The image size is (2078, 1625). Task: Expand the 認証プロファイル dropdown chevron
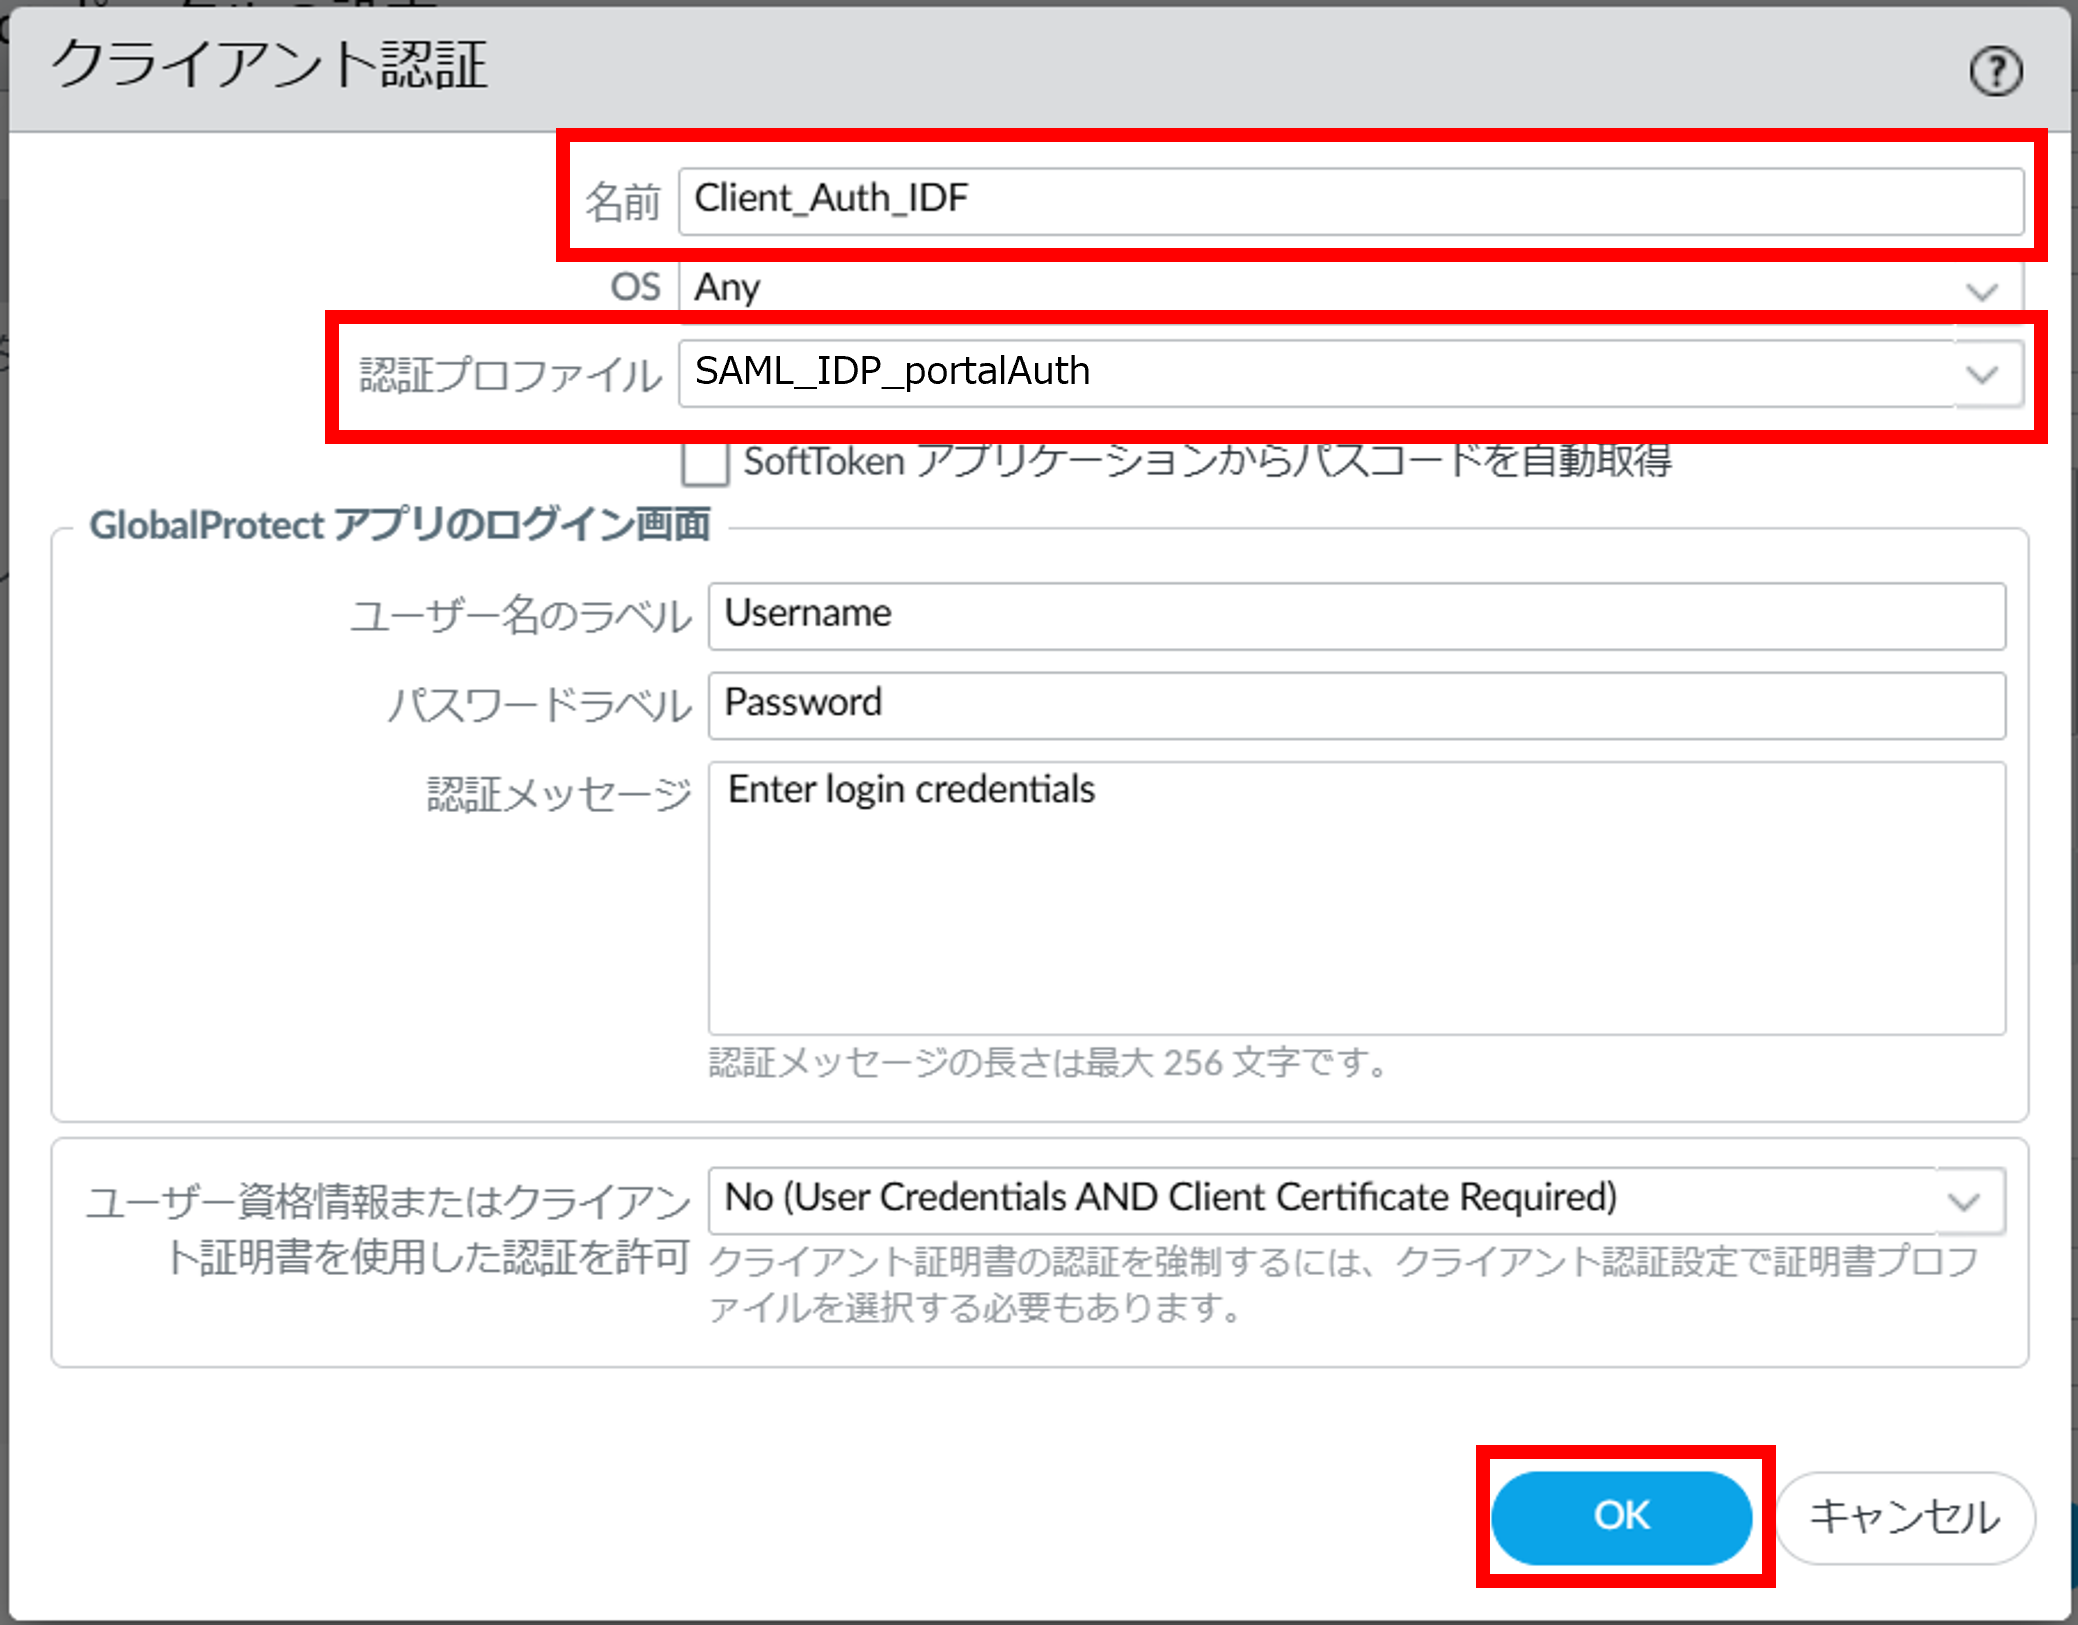point(1981,375)
